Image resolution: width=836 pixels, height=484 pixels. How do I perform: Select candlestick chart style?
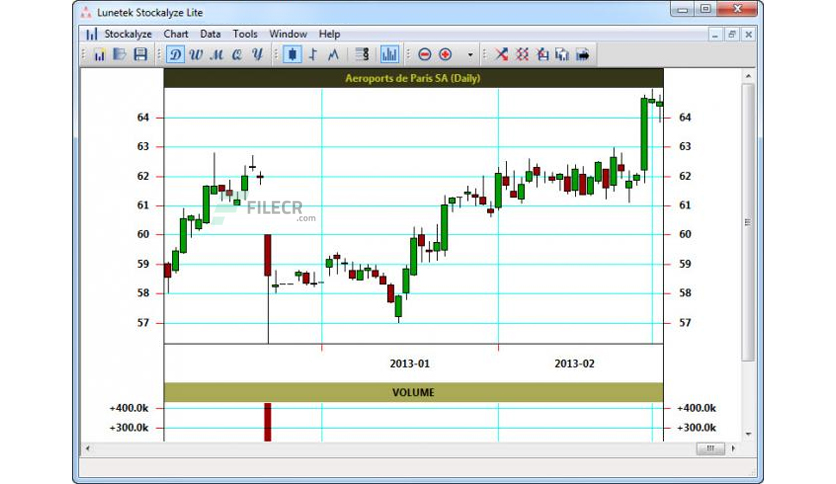click(292, 54)
